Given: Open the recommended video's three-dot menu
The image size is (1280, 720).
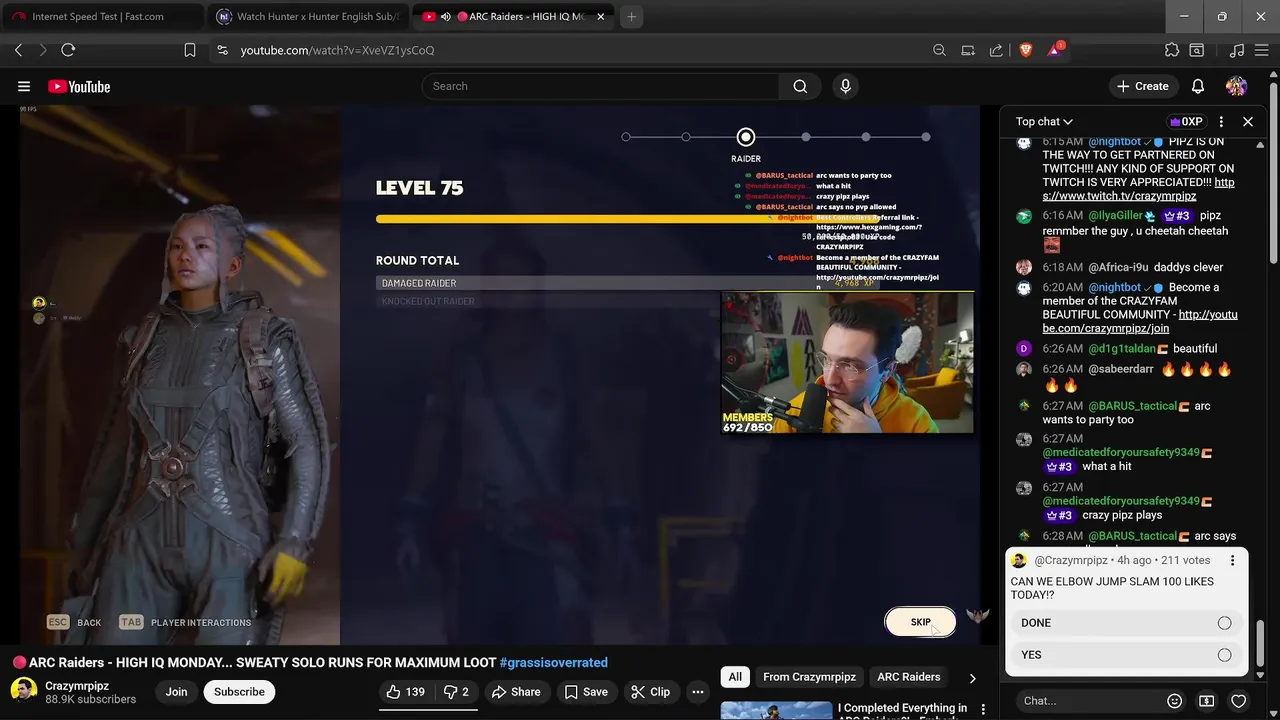Looking at the screenshot, I should click(983, 709).
